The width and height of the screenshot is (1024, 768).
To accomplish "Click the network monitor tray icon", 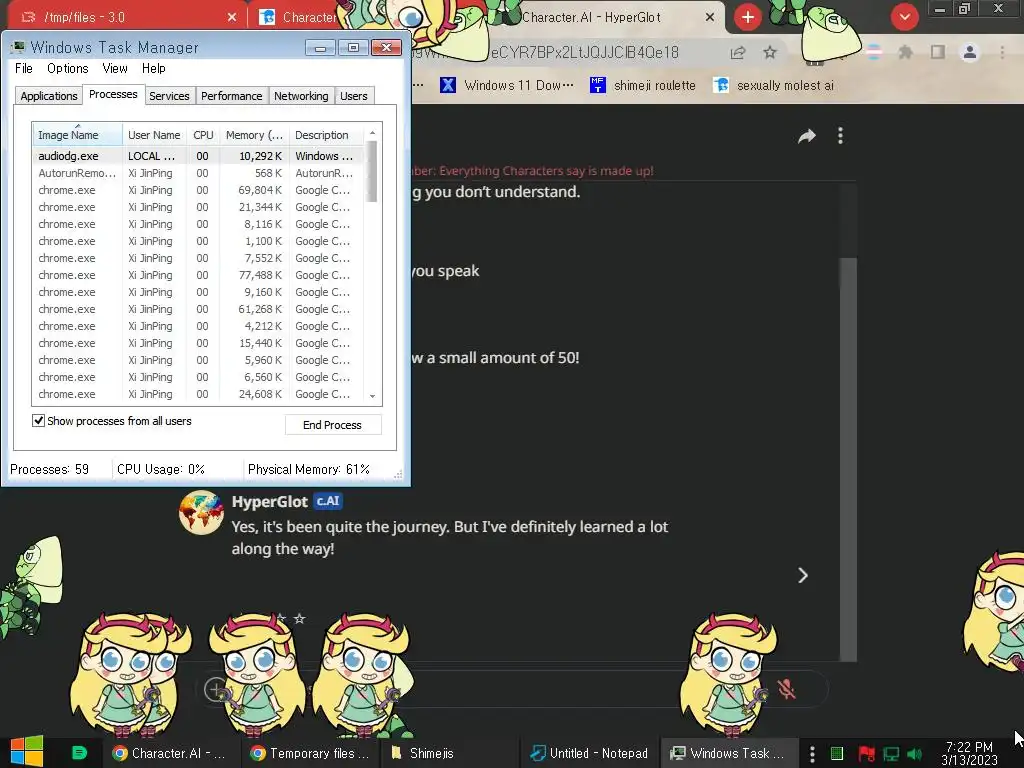I will click(x=890, y=754).
